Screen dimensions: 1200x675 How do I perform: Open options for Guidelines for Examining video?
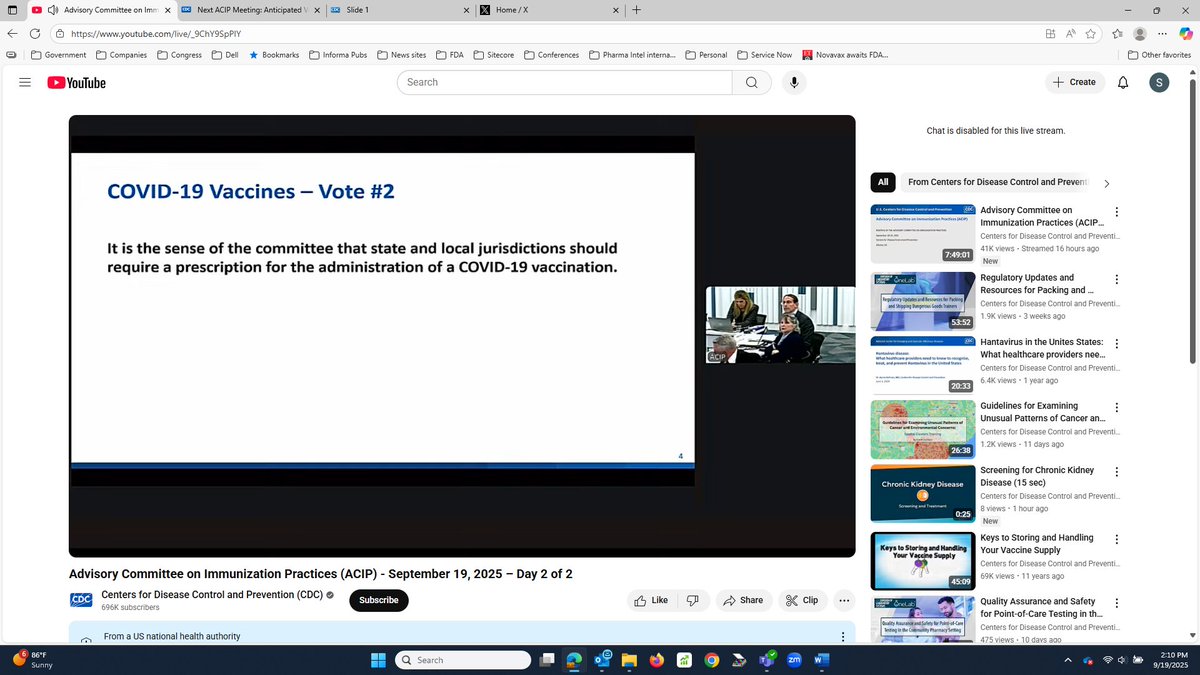tap(1117, 408)
